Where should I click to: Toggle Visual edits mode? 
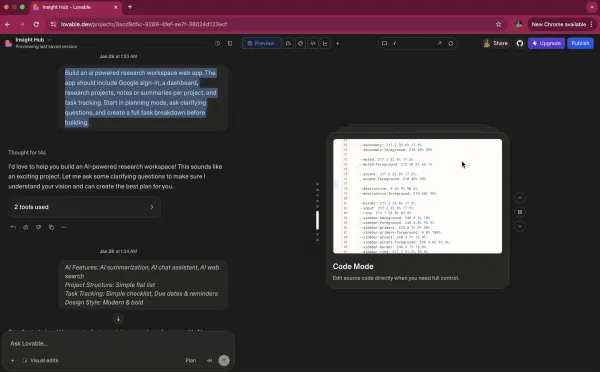tap(41, 360)
